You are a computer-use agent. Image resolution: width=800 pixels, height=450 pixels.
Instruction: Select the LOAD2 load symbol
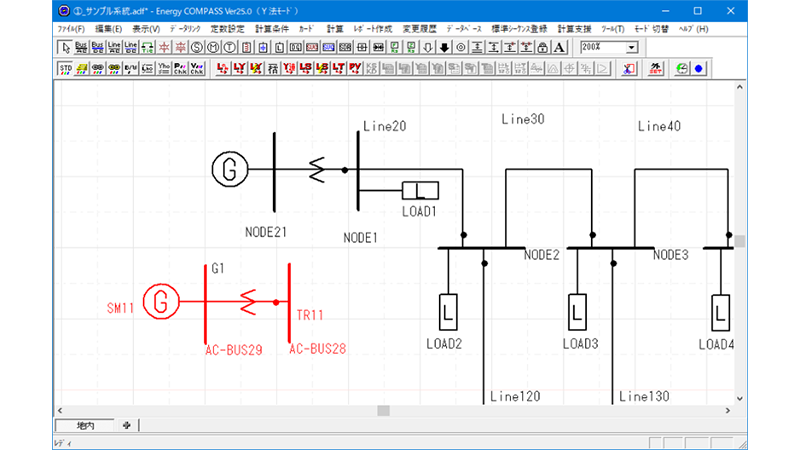(x=448, y=312)
